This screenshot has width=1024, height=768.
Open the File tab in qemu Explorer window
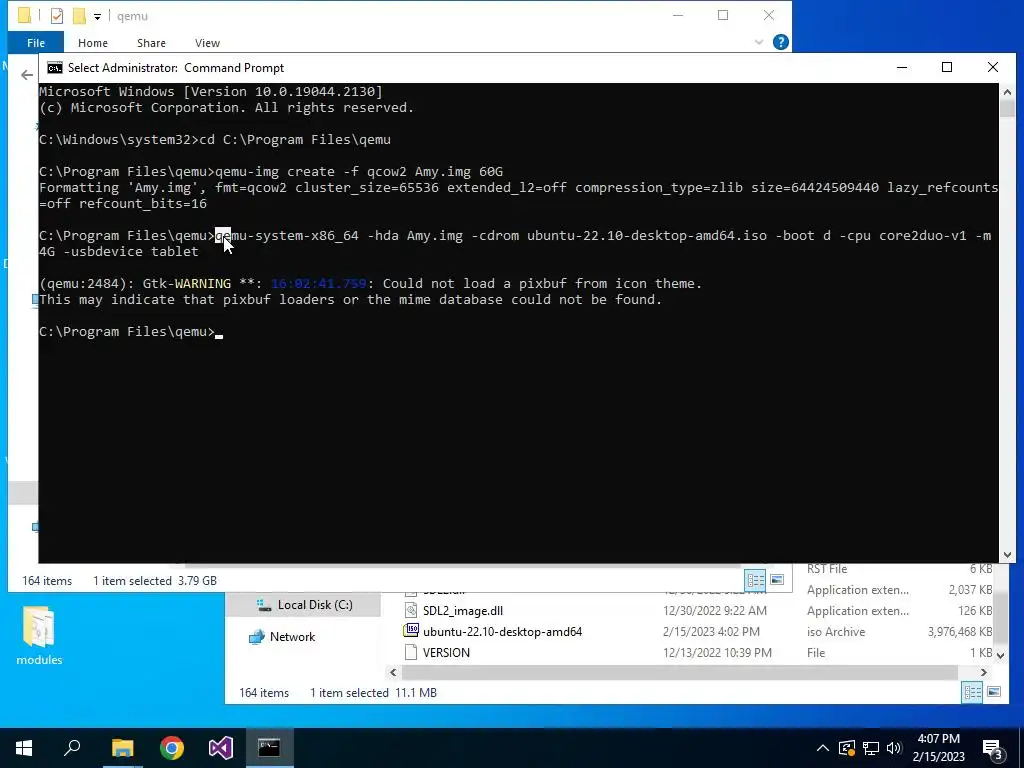(x=36, y=42)
